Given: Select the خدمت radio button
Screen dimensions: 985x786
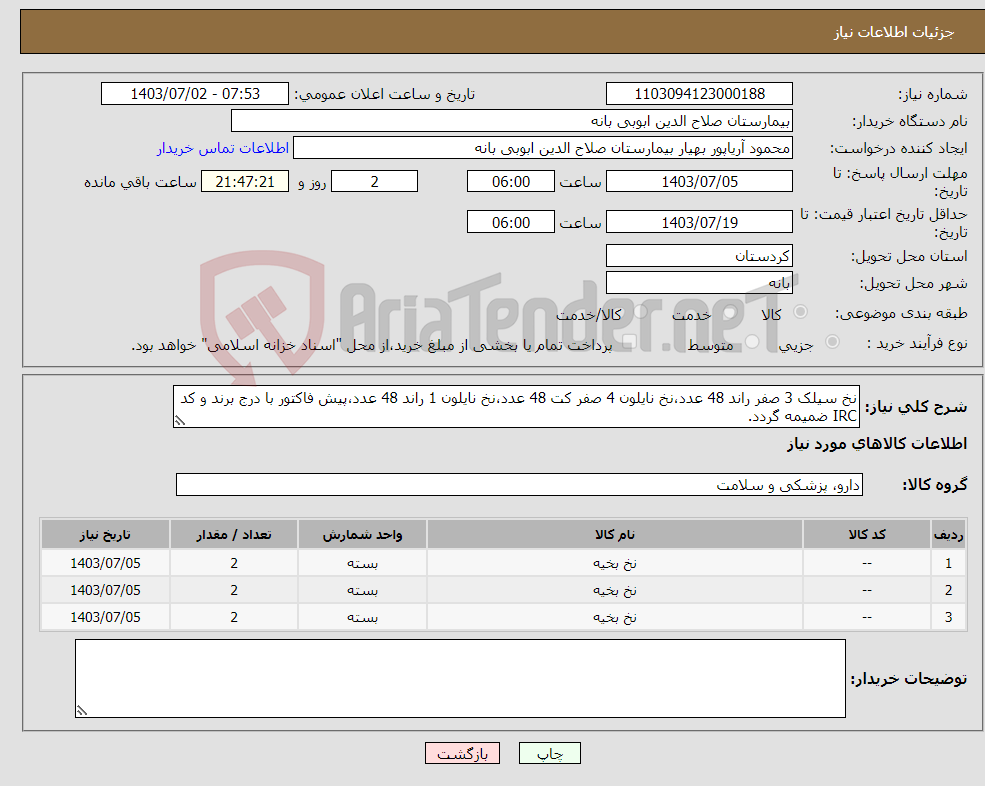Looking at the screenshot, I should 729,312.
